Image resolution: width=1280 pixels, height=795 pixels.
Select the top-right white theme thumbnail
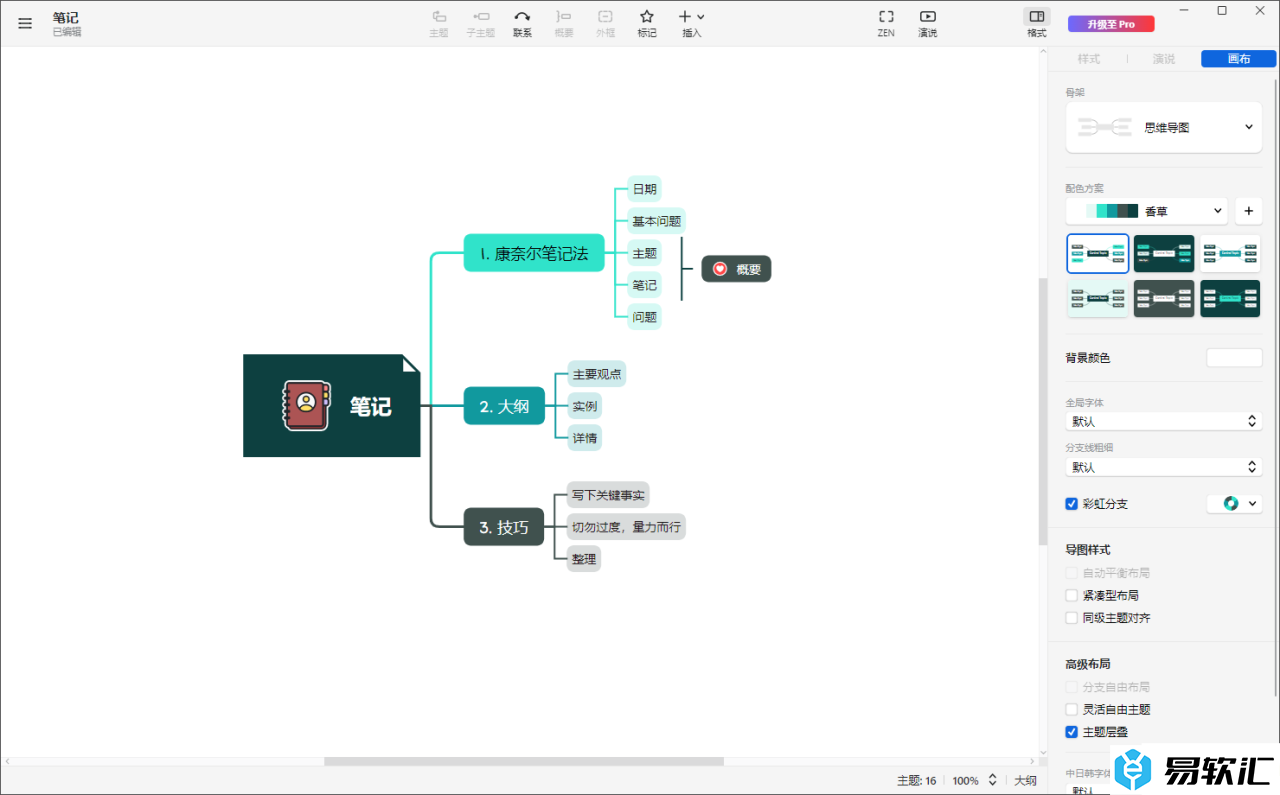pos(1231,253)
